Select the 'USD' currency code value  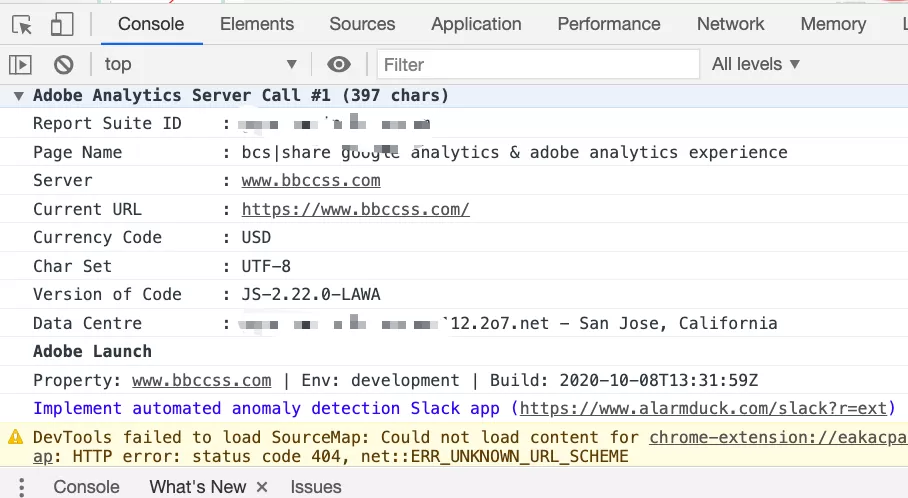[x=256, y=237]
